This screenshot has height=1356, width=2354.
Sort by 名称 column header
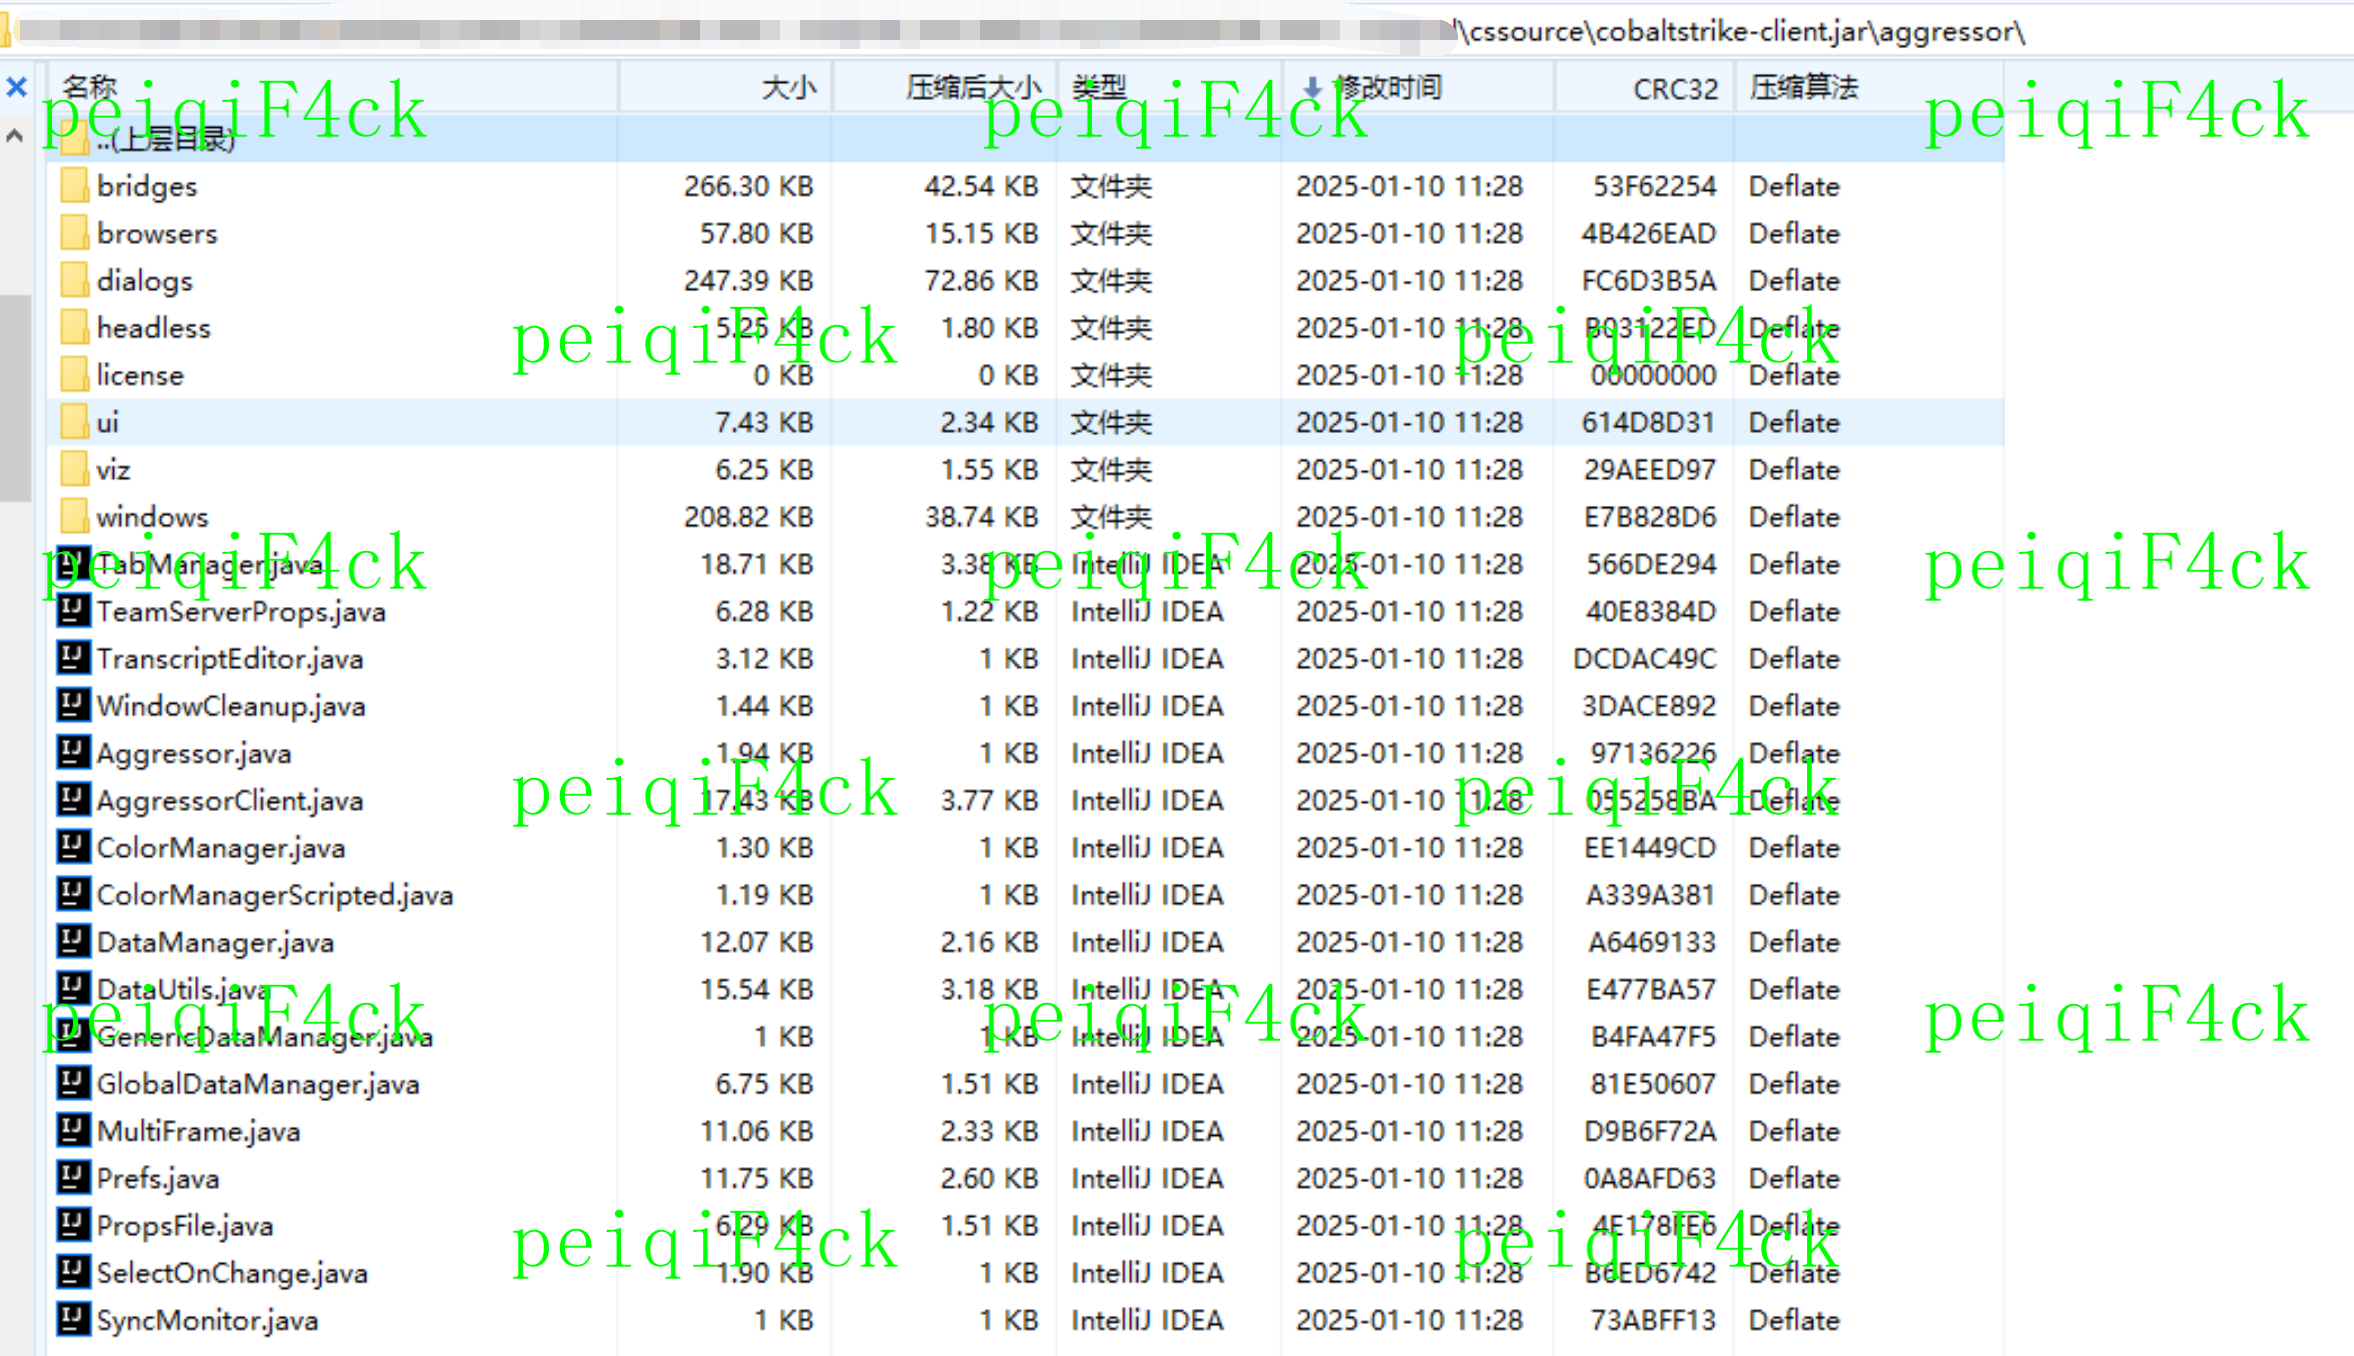click(331, 88)
